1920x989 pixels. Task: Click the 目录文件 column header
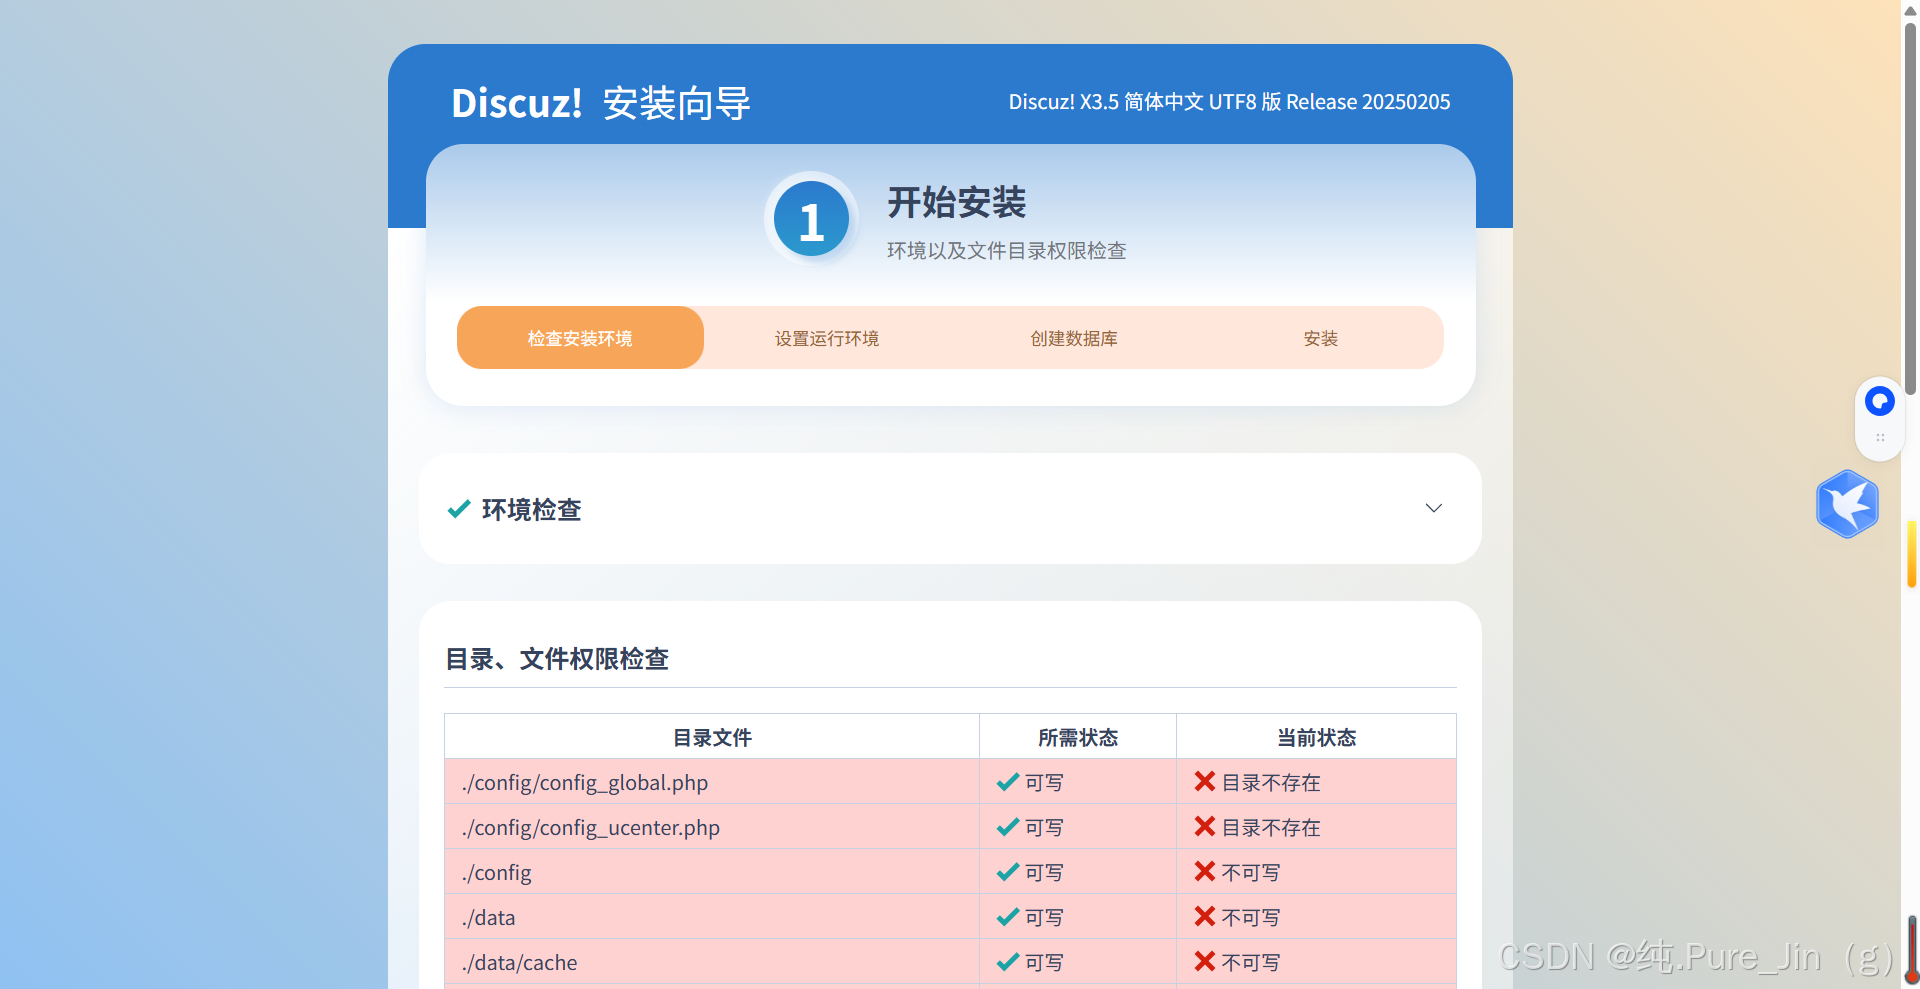(712, 737)
